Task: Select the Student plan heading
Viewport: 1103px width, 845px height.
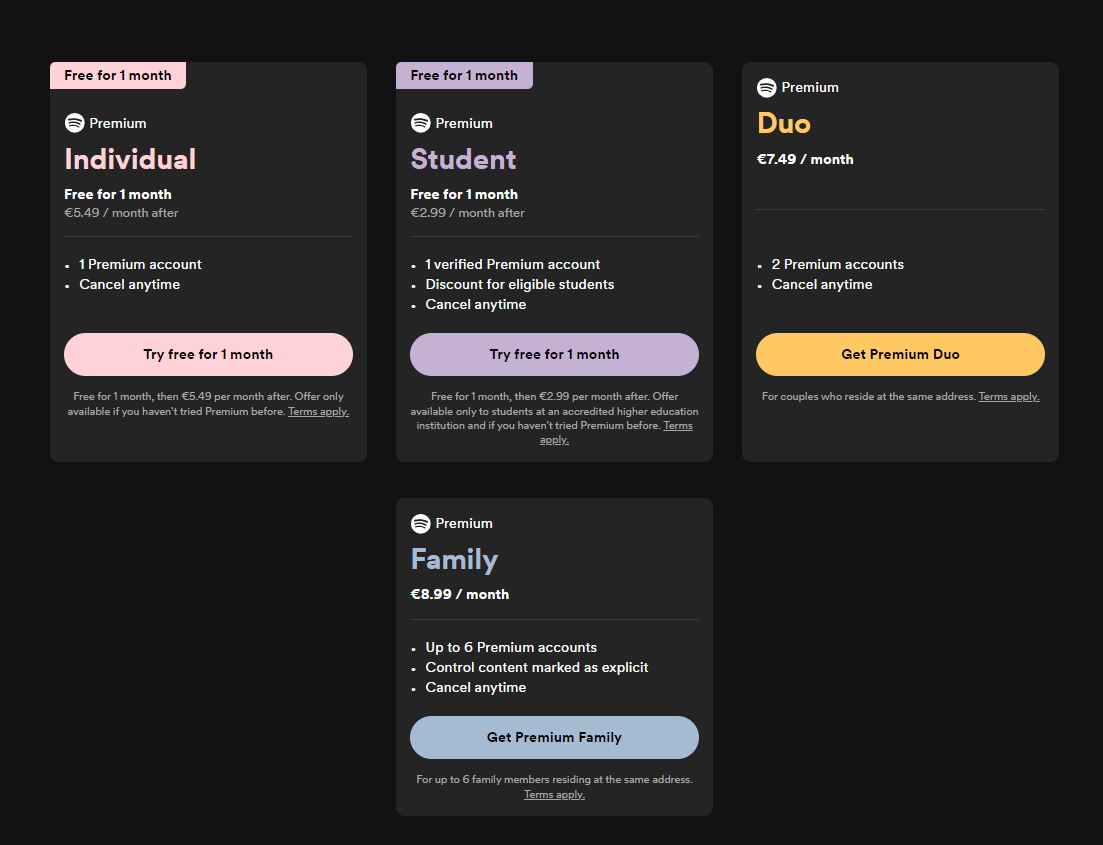Action: (464, 159)
